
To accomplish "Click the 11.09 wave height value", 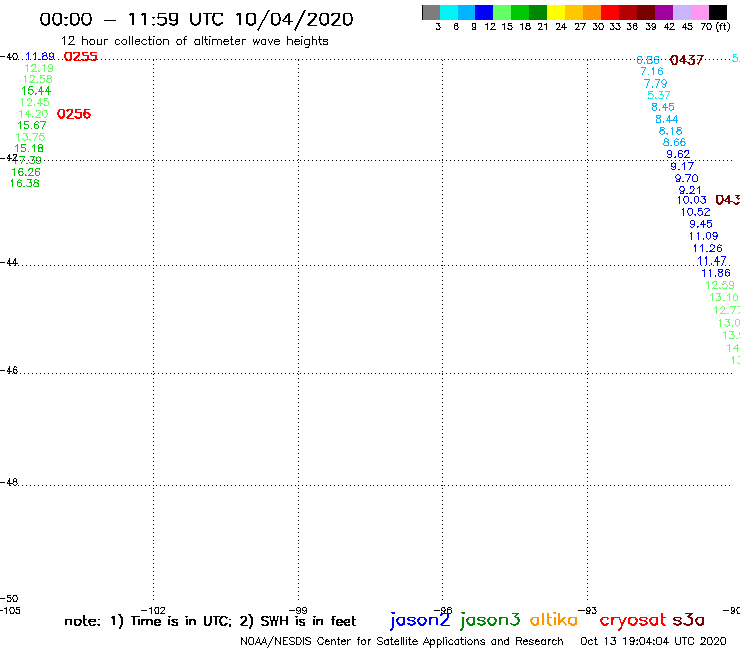I will pyautogui.click(x=704, y=236).
